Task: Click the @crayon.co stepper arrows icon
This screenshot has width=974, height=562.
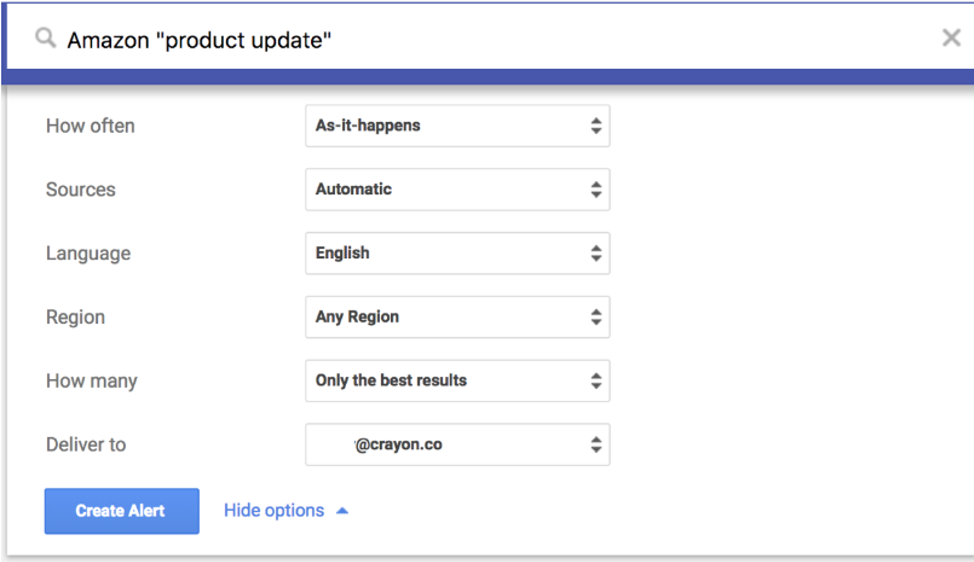Action: [596, 445]
